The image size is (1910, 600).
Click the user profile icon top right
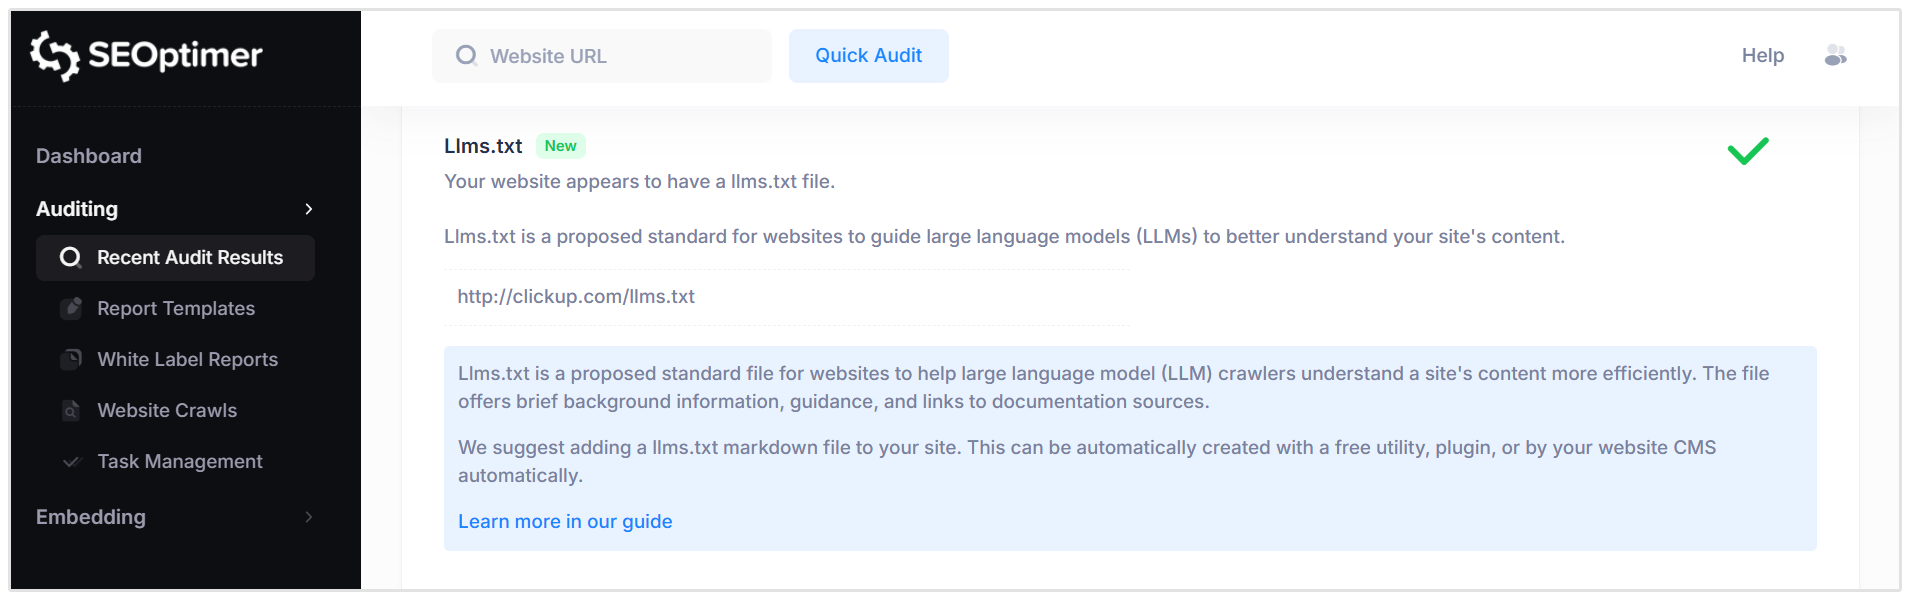(x=1836, y=56)
